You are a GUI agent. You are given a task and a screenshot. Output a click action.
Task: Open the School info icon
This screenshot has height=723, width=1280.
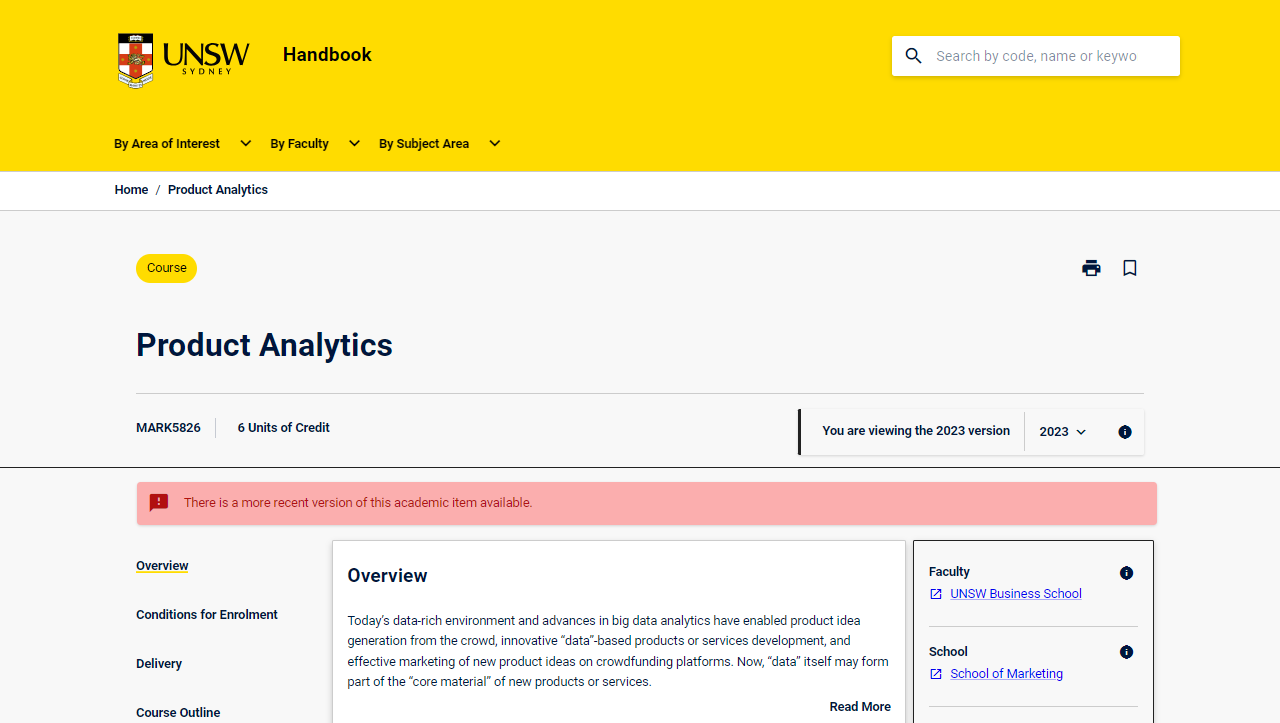pos(1126,652)
